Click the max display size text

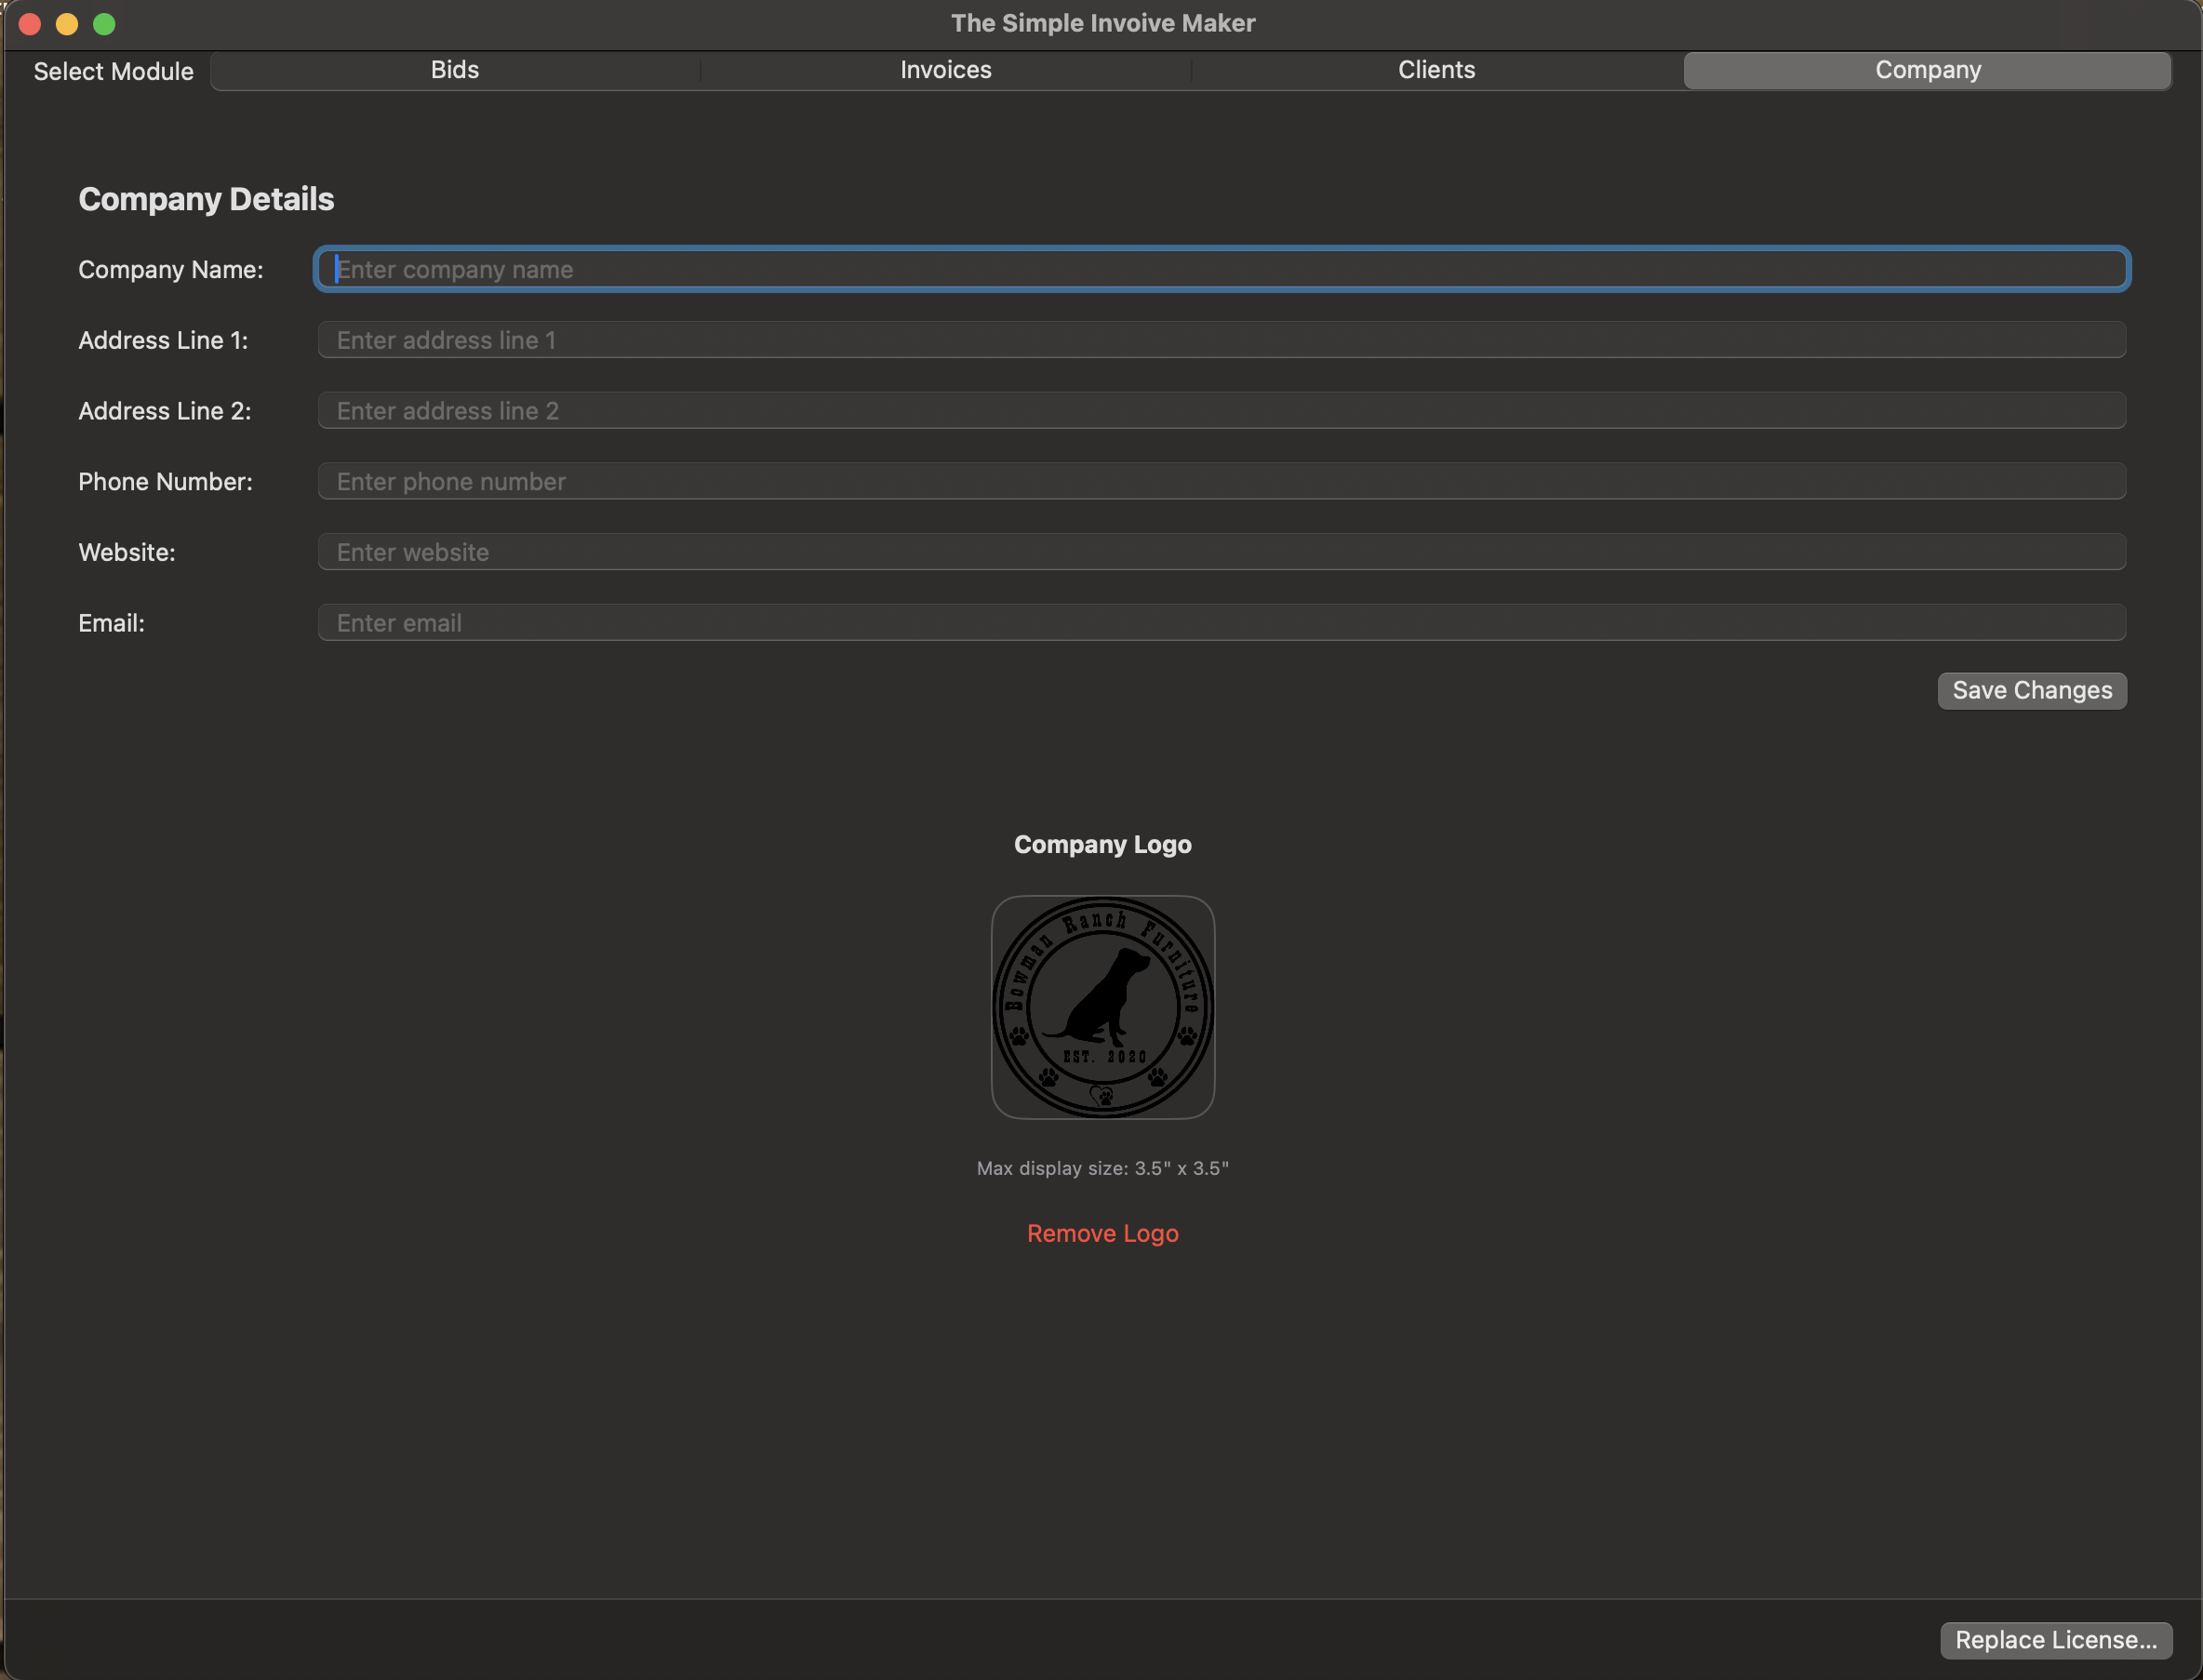[1102, 1167]
